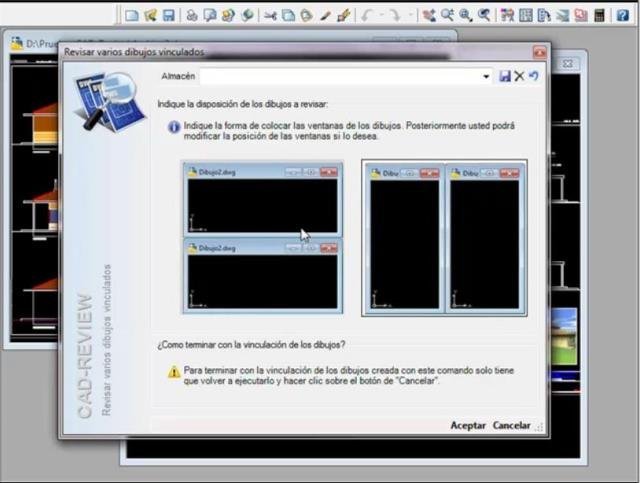Viewport: 640px width, 483px height.
Task: Click the Paste clipboard icon
Action: point(306,16)
